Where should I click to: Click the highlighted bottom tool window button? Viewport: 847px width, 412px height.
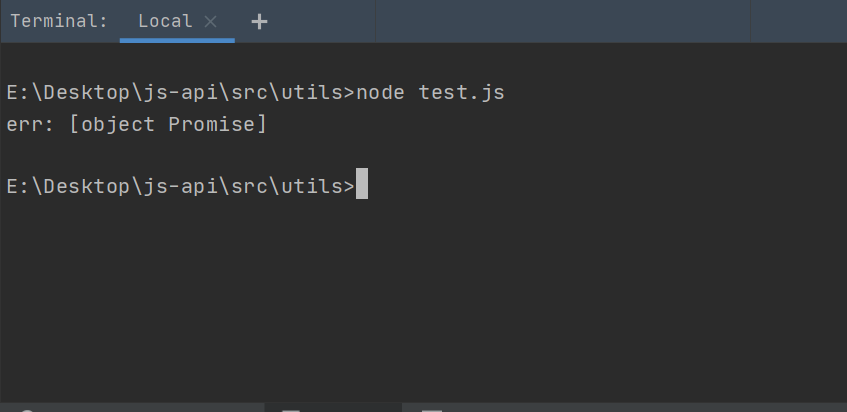pos(290,409)
